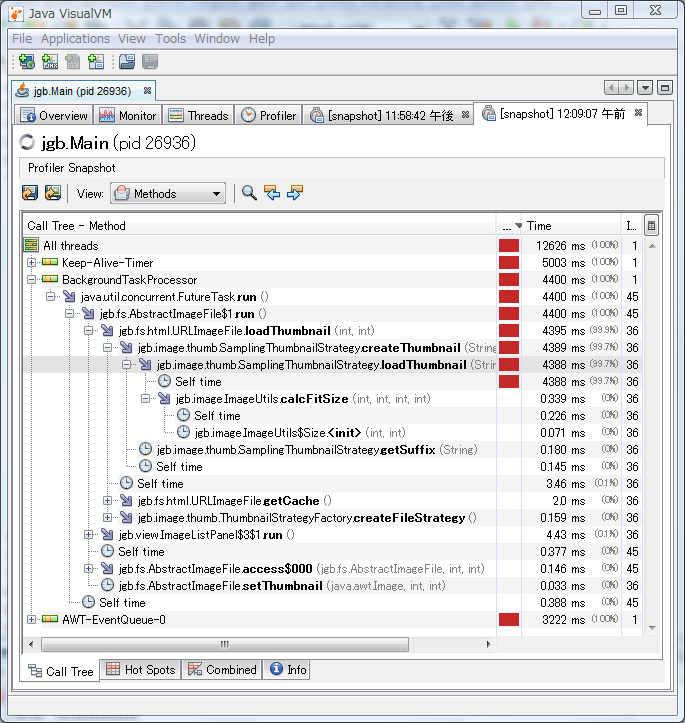685x723 pixels.
Task: Click the horizontal scrollbar left arrow
Action: pyautogui.click(x=31, y=644)
